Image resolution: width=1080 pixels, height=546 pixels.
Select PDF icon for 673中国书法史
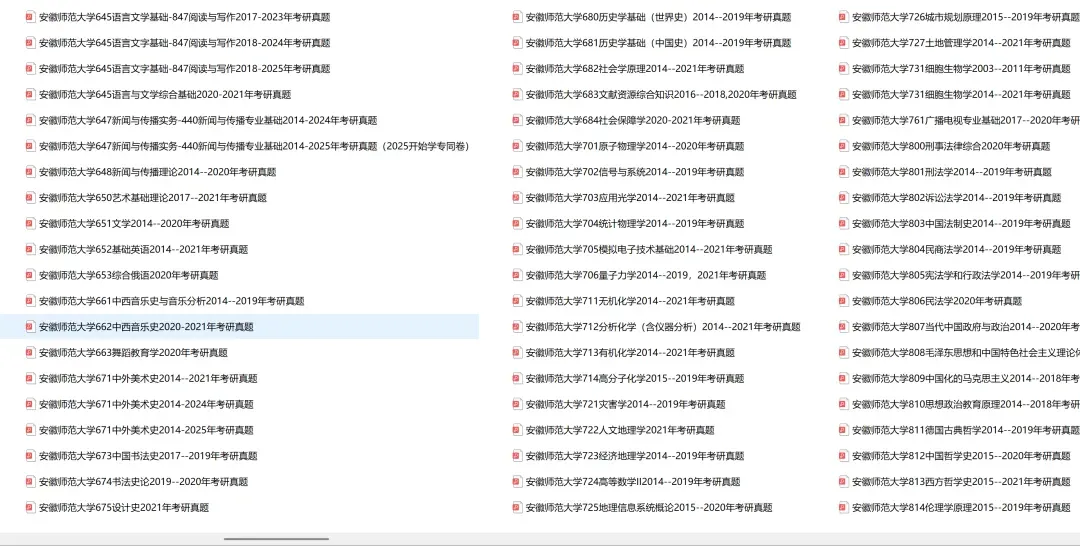(x=30, y=456)
